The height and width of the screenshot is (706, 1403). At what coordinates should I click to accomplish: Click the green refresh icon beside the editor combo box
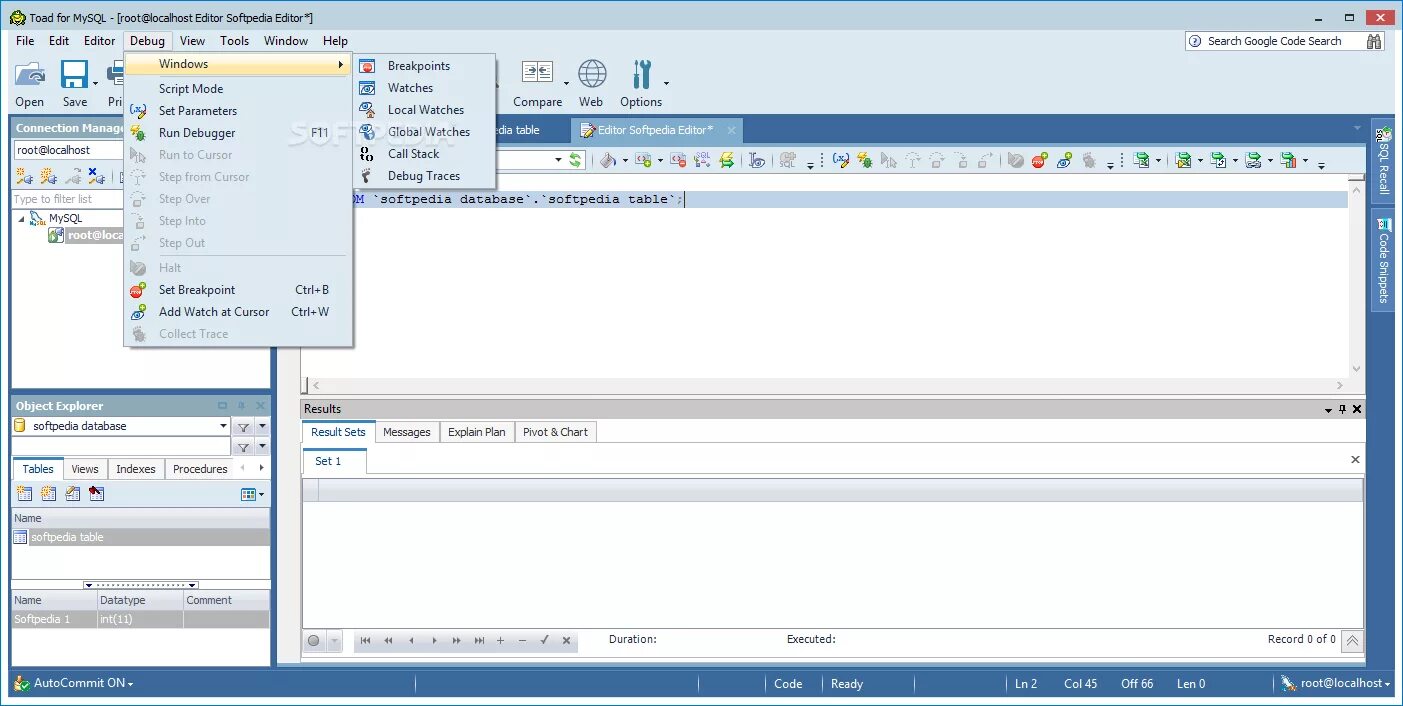coord(575,160)
